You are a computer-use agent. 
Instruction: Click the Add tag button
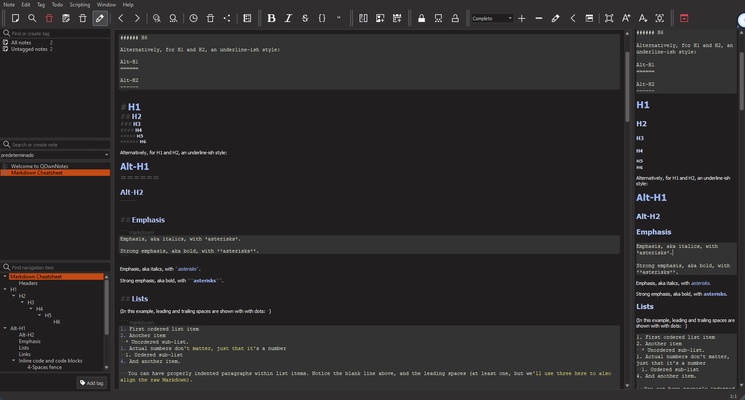tap(92, 383)
